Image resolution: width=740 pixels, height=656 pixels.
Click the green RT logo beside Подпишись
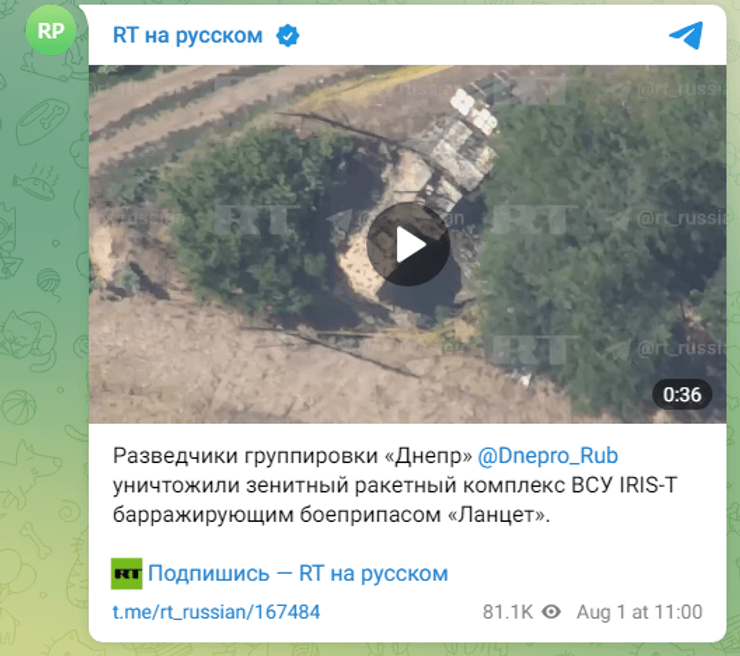[126, 573]
